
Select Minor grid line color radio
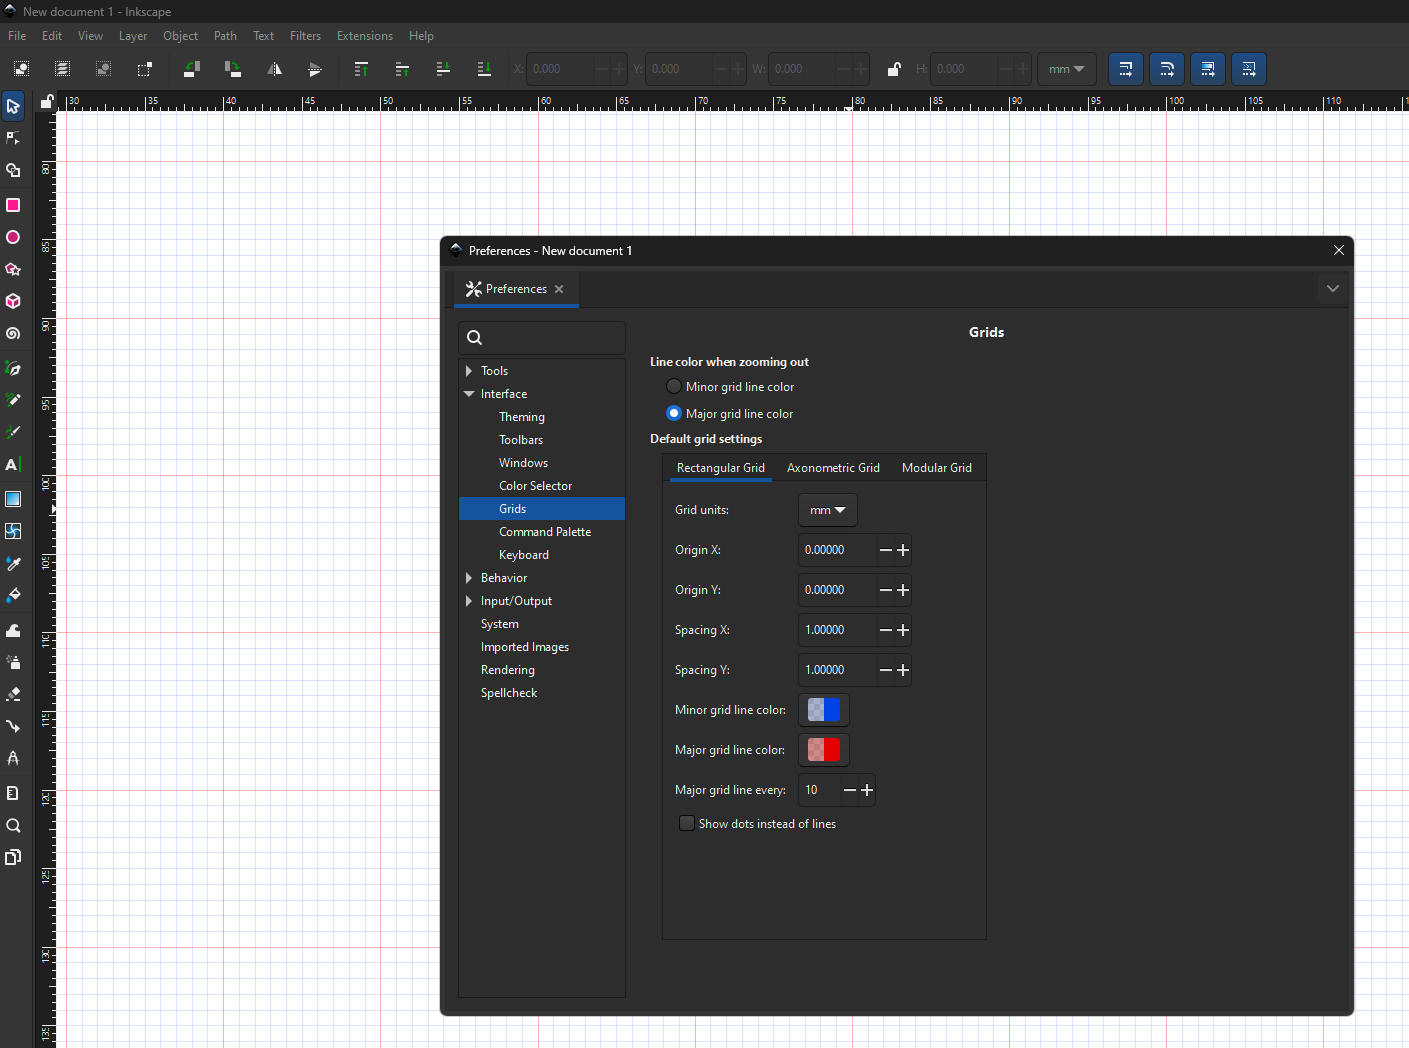(x=674, y=387)
